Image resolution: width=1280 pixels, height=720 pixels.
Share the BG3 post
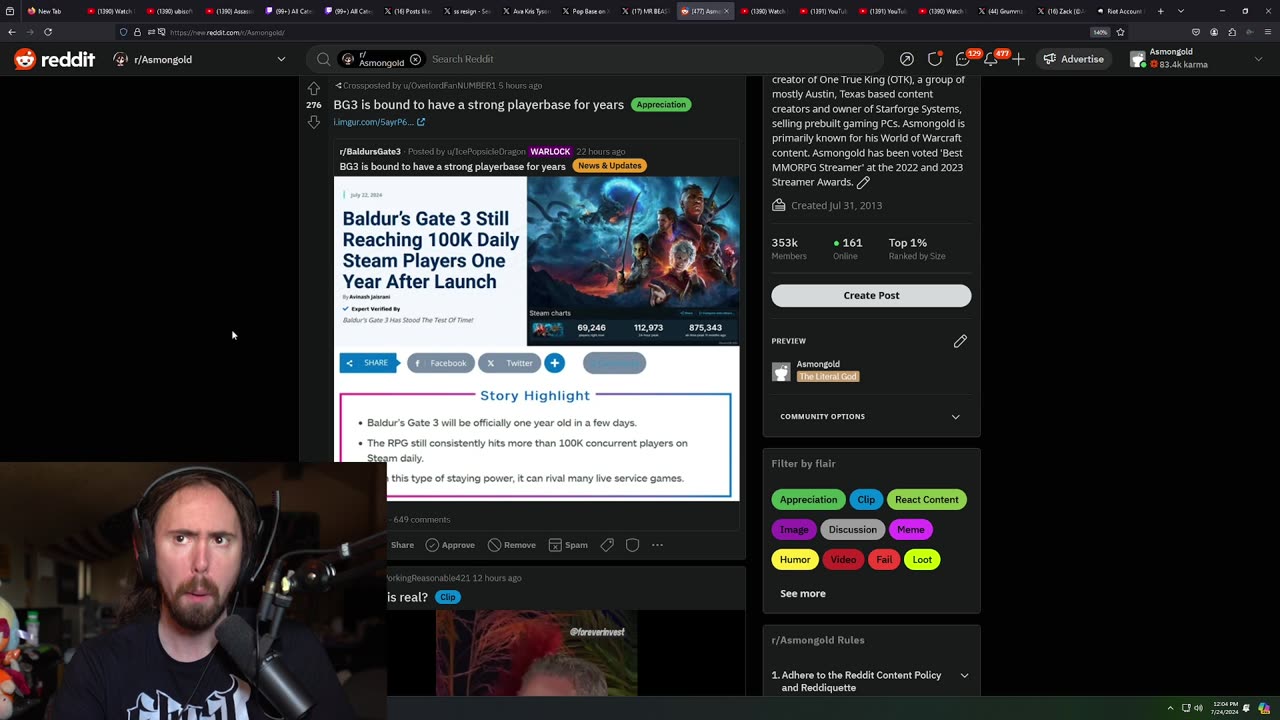point(400,545)
